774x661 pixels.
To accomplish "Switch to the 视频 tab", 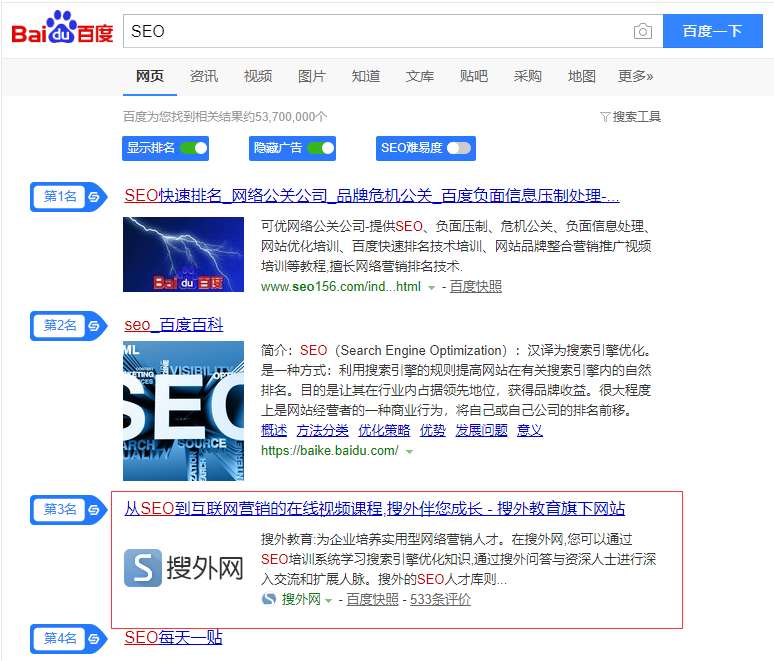I will 258,76.
